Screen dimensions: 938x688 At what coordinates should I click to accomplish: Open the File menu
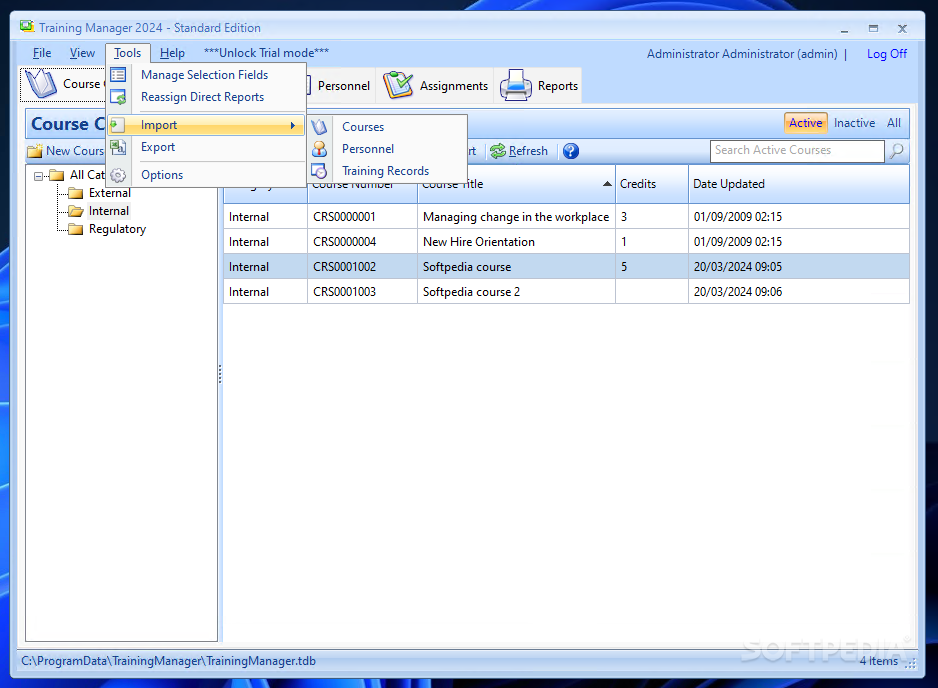click(x=41, y=53)
